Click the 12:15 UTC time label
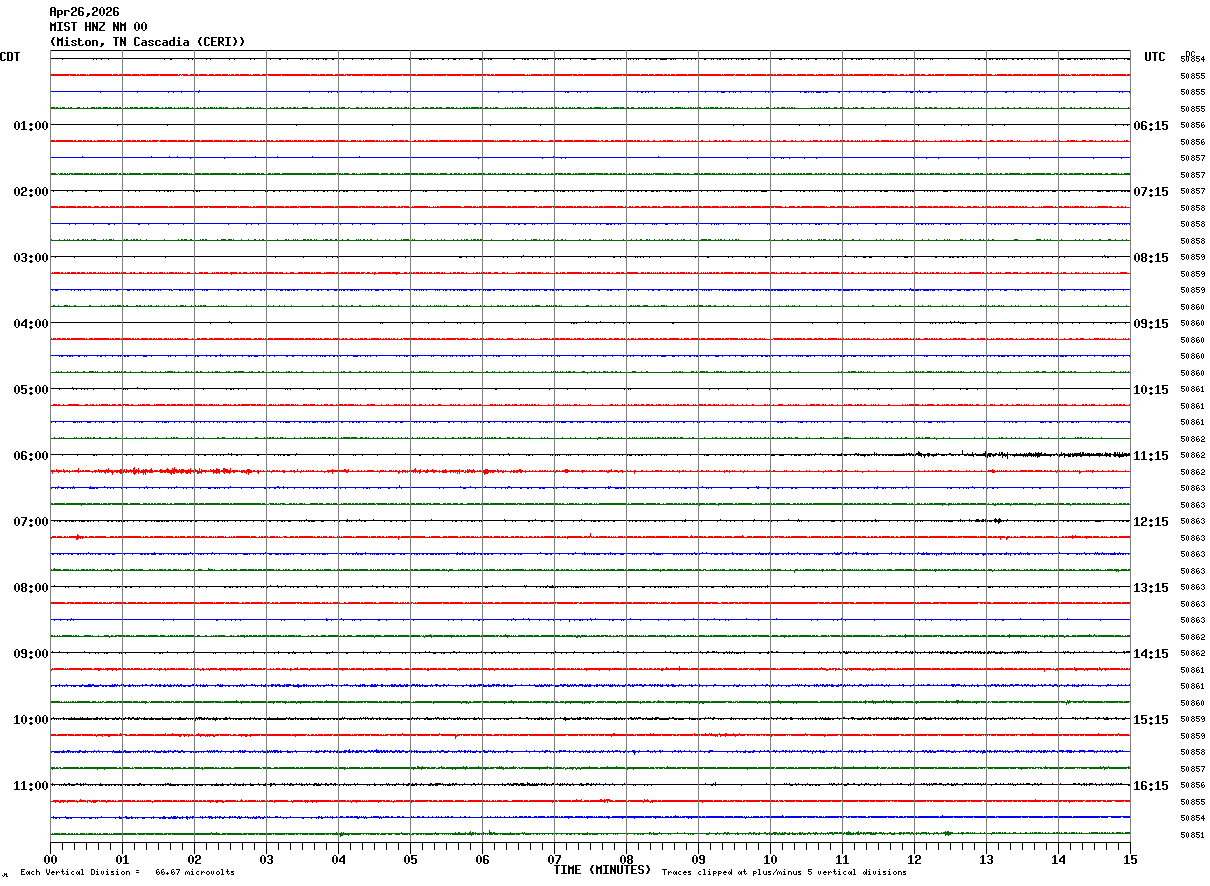The height and width of the screenshot is (886, 1210). click(1151, 522)
